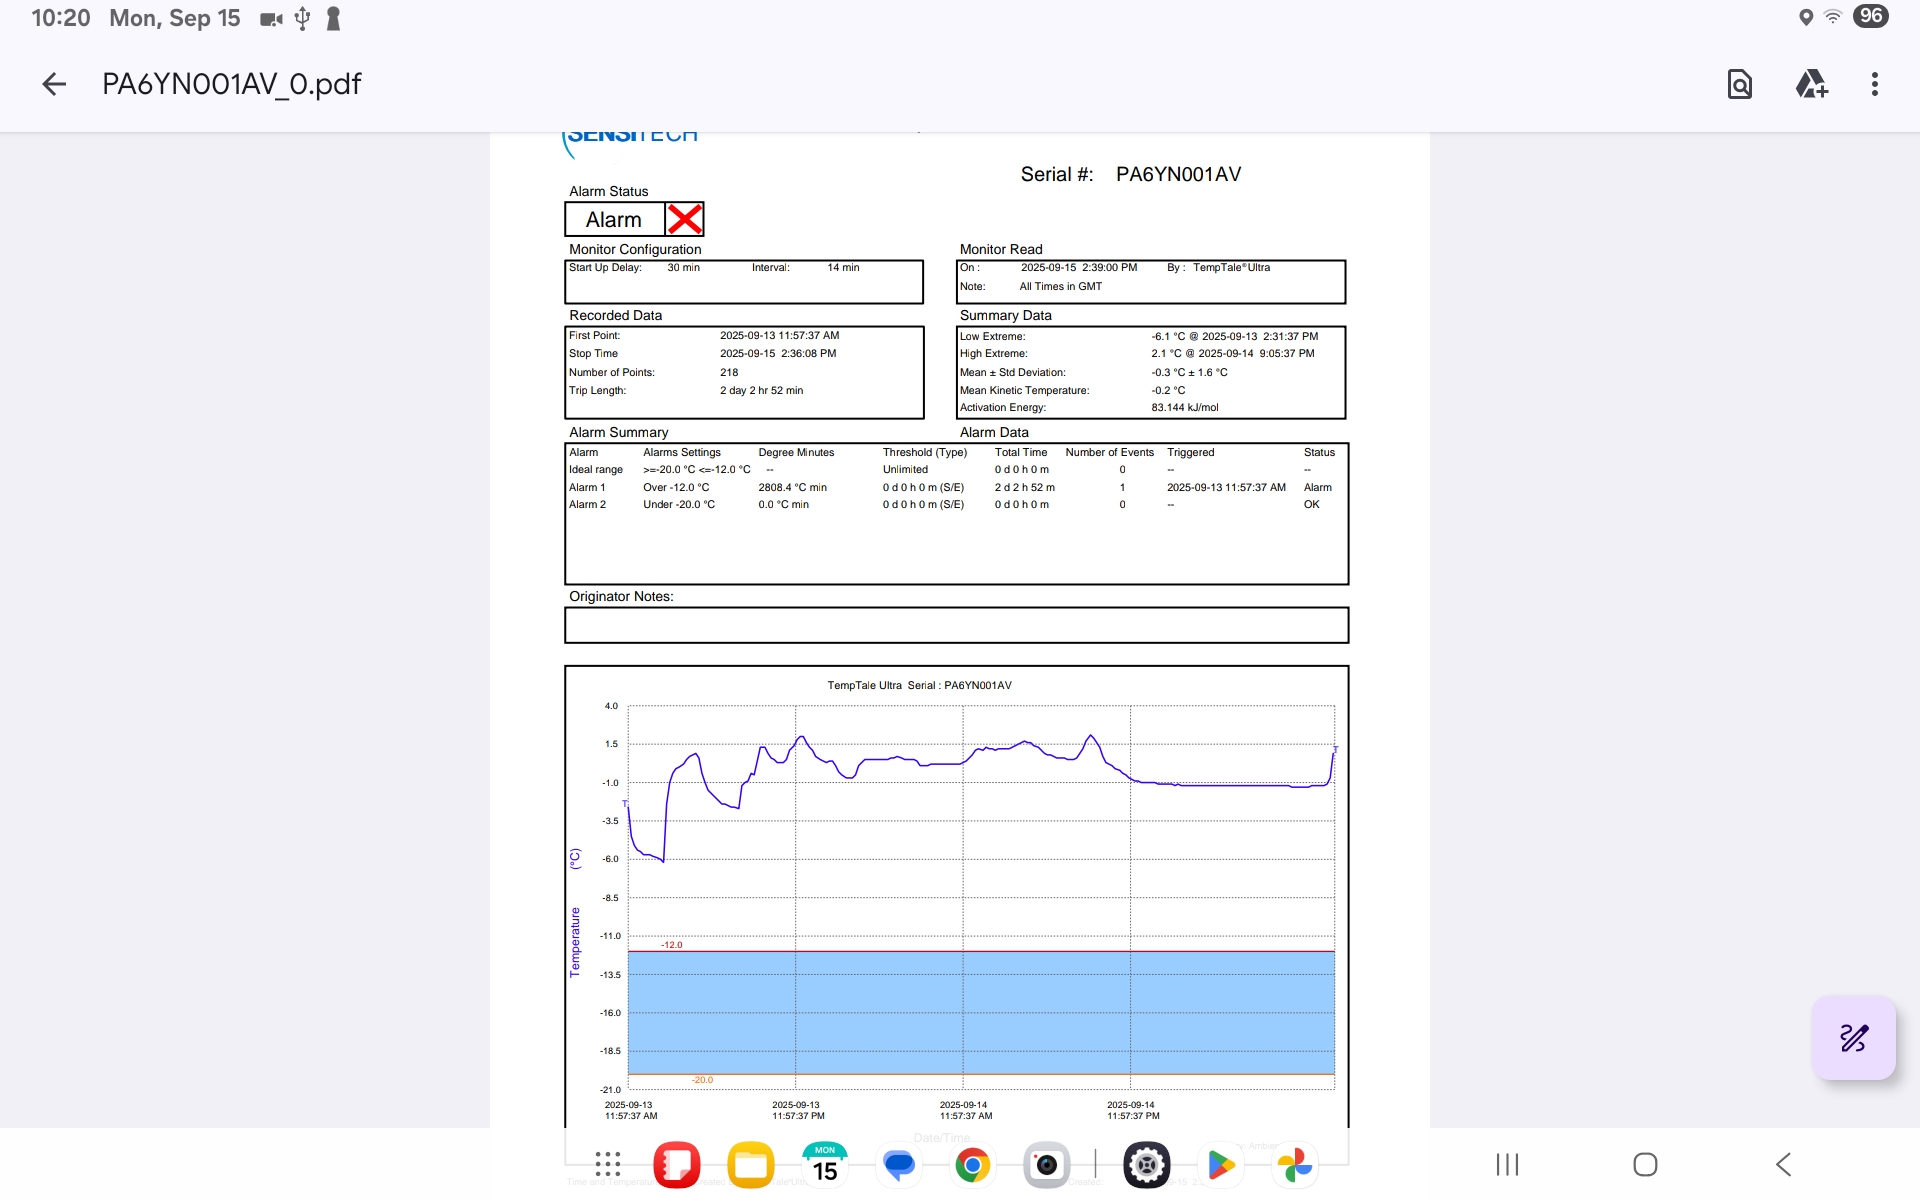The height and width of the screenshot is (1200, 1920).
Task: Launch the red Samsung Notes app
Action: (x=677, y=1165)
